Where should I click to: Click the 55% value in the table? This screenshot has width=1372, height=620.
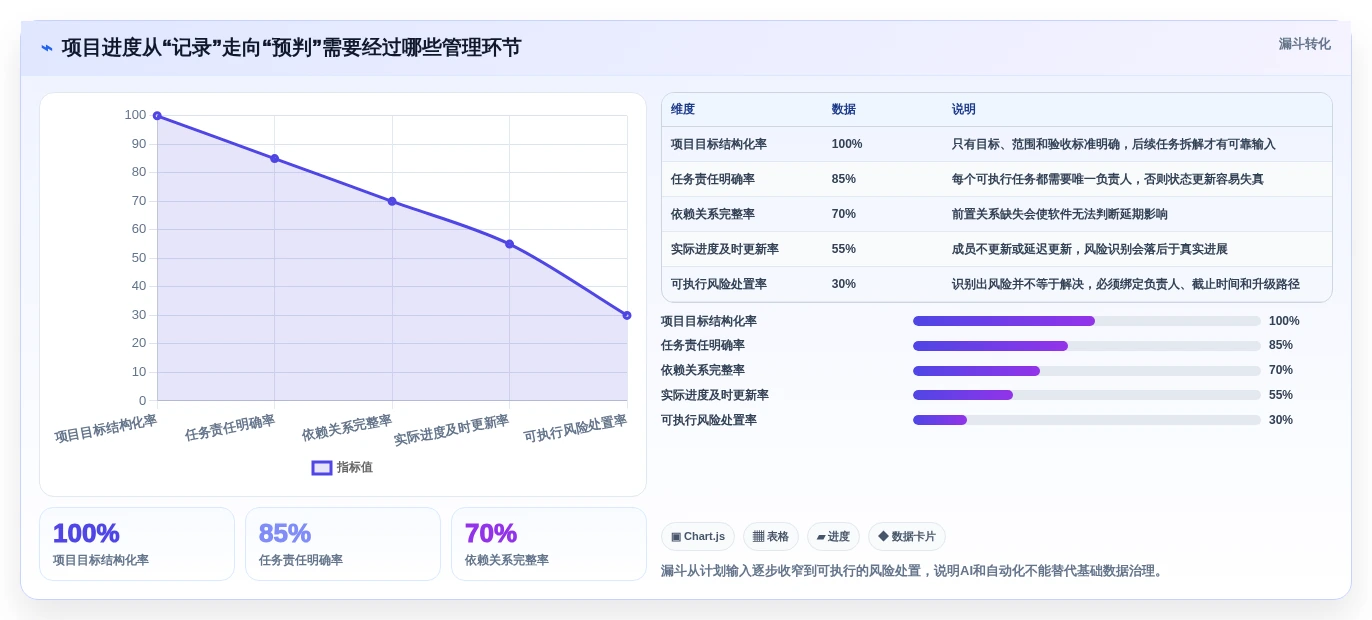pos(844,249)
